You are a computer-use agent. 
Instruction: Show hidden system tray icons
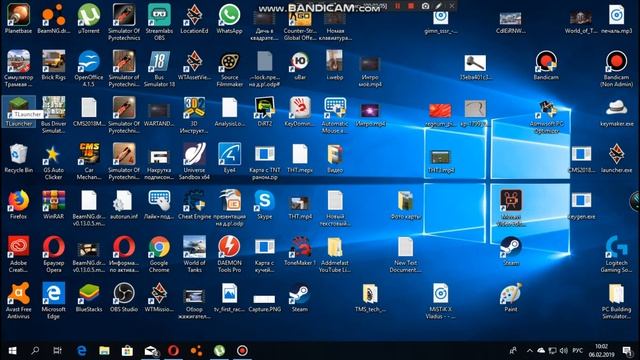[x=529, y=351]
